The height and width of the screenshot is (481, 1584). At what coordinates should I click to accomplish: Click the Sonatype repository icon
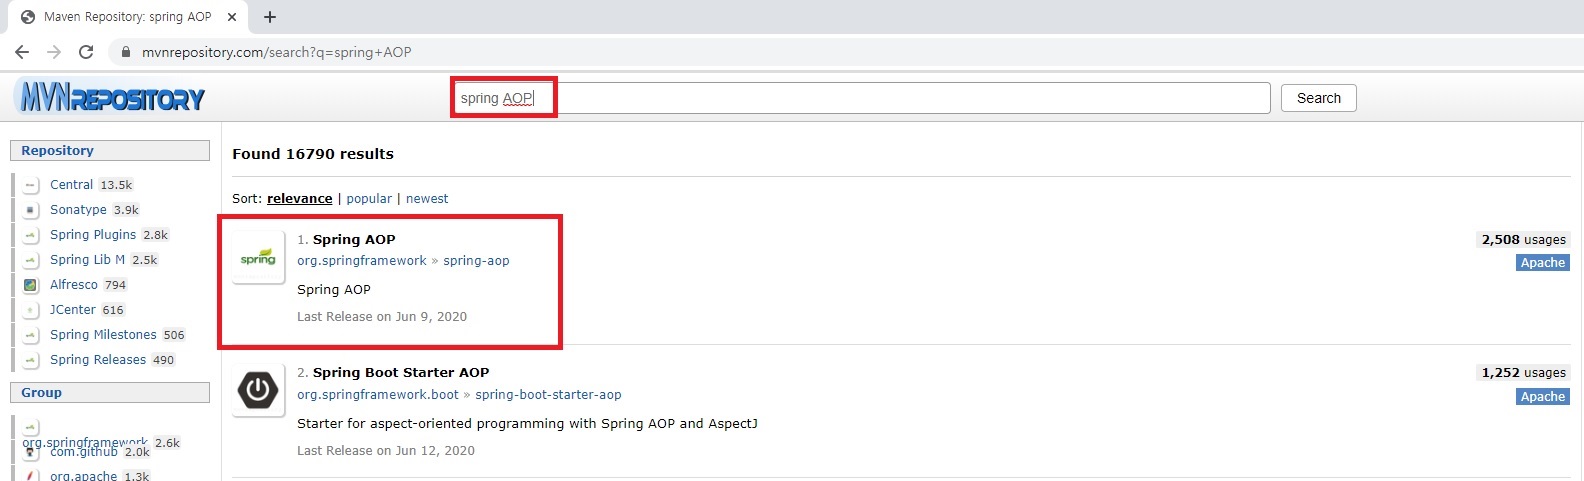[x=31, y=210]
